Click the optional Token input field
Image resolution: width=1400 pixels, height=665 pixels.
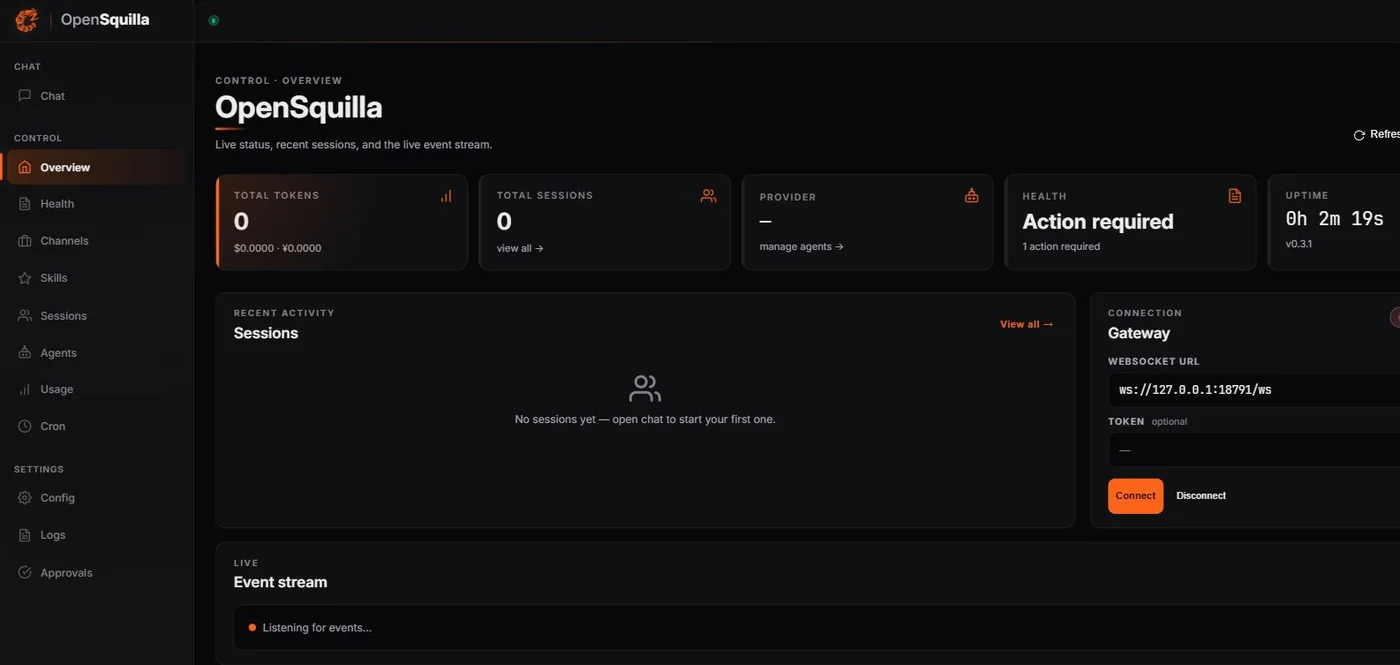[x=1254, y=450]
